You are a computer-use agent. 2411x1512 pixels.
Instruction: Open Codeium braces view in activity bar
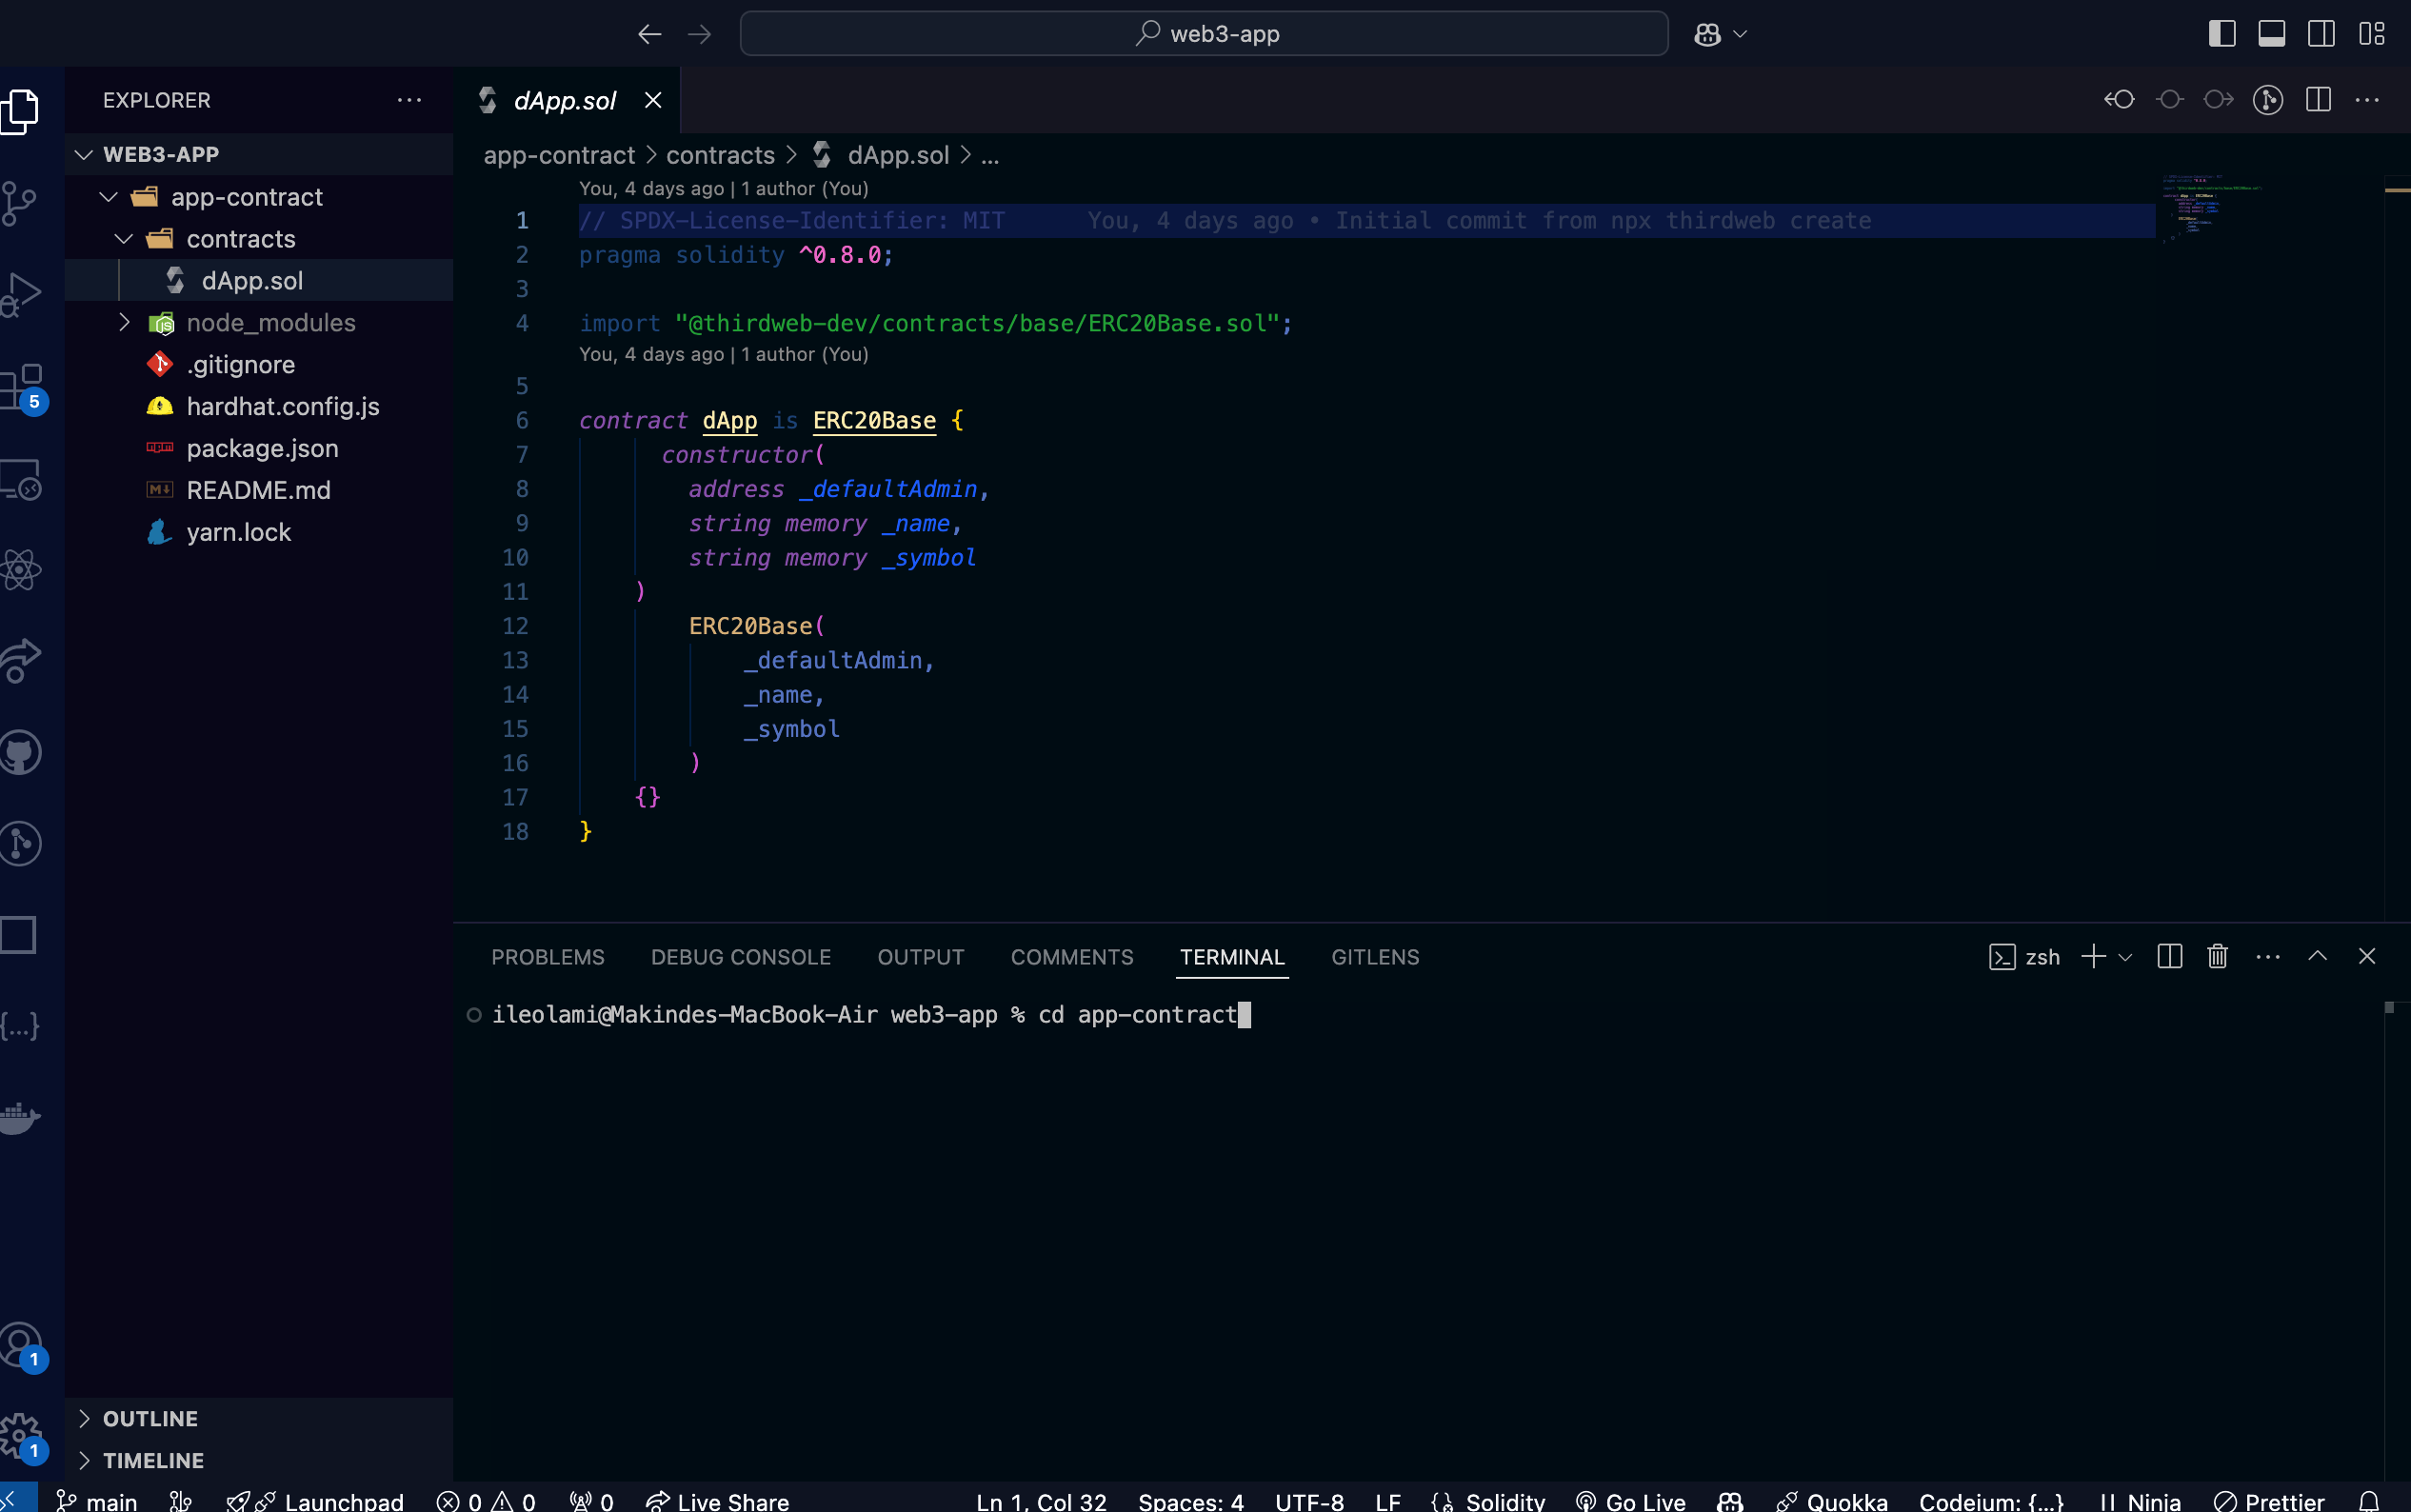pyautogui.click(x=20, y=1026)
